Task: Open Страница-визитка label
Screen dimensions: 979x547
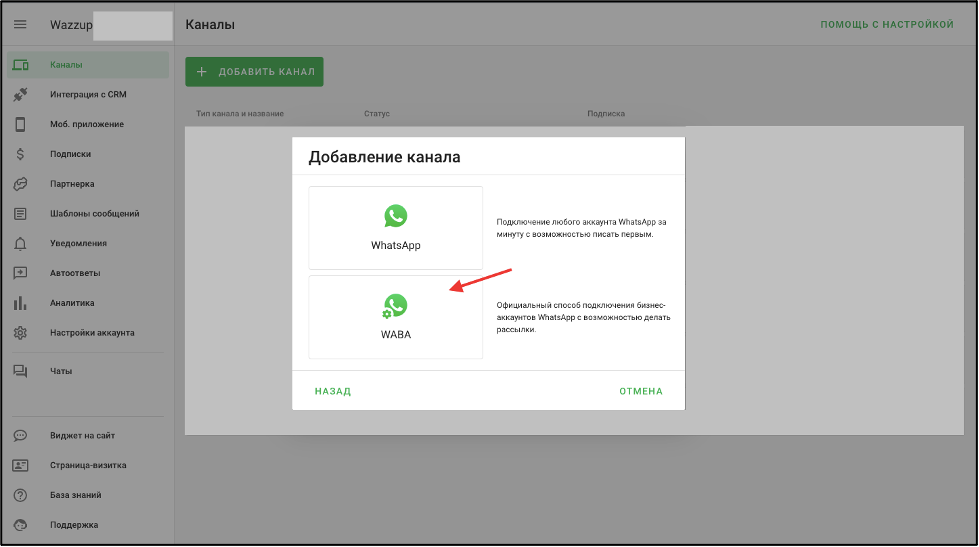Action: pyautogui.click(x=88, y=465)
